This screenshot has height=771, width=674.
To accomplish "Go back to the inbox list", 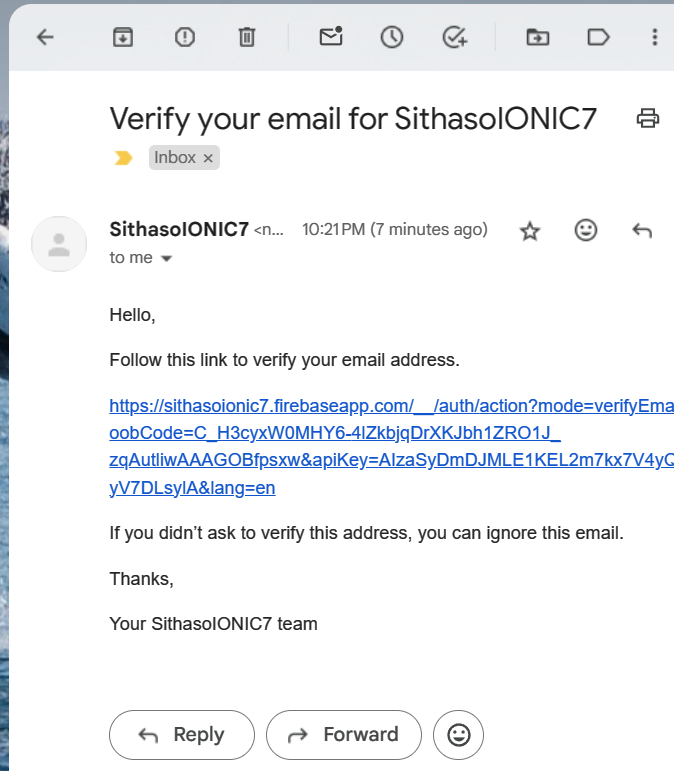I will [45, 37].
